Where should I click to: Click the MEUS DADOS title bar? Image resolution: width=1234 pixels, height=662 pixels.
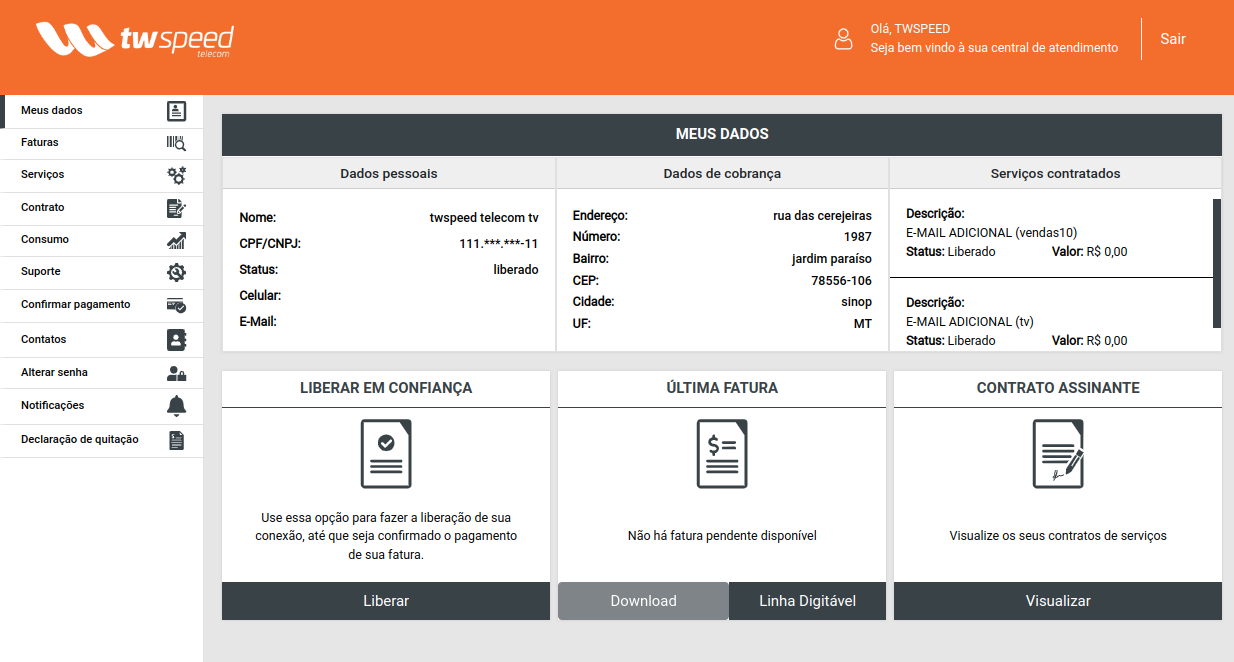pyautogui.click(x=722, y=134)
